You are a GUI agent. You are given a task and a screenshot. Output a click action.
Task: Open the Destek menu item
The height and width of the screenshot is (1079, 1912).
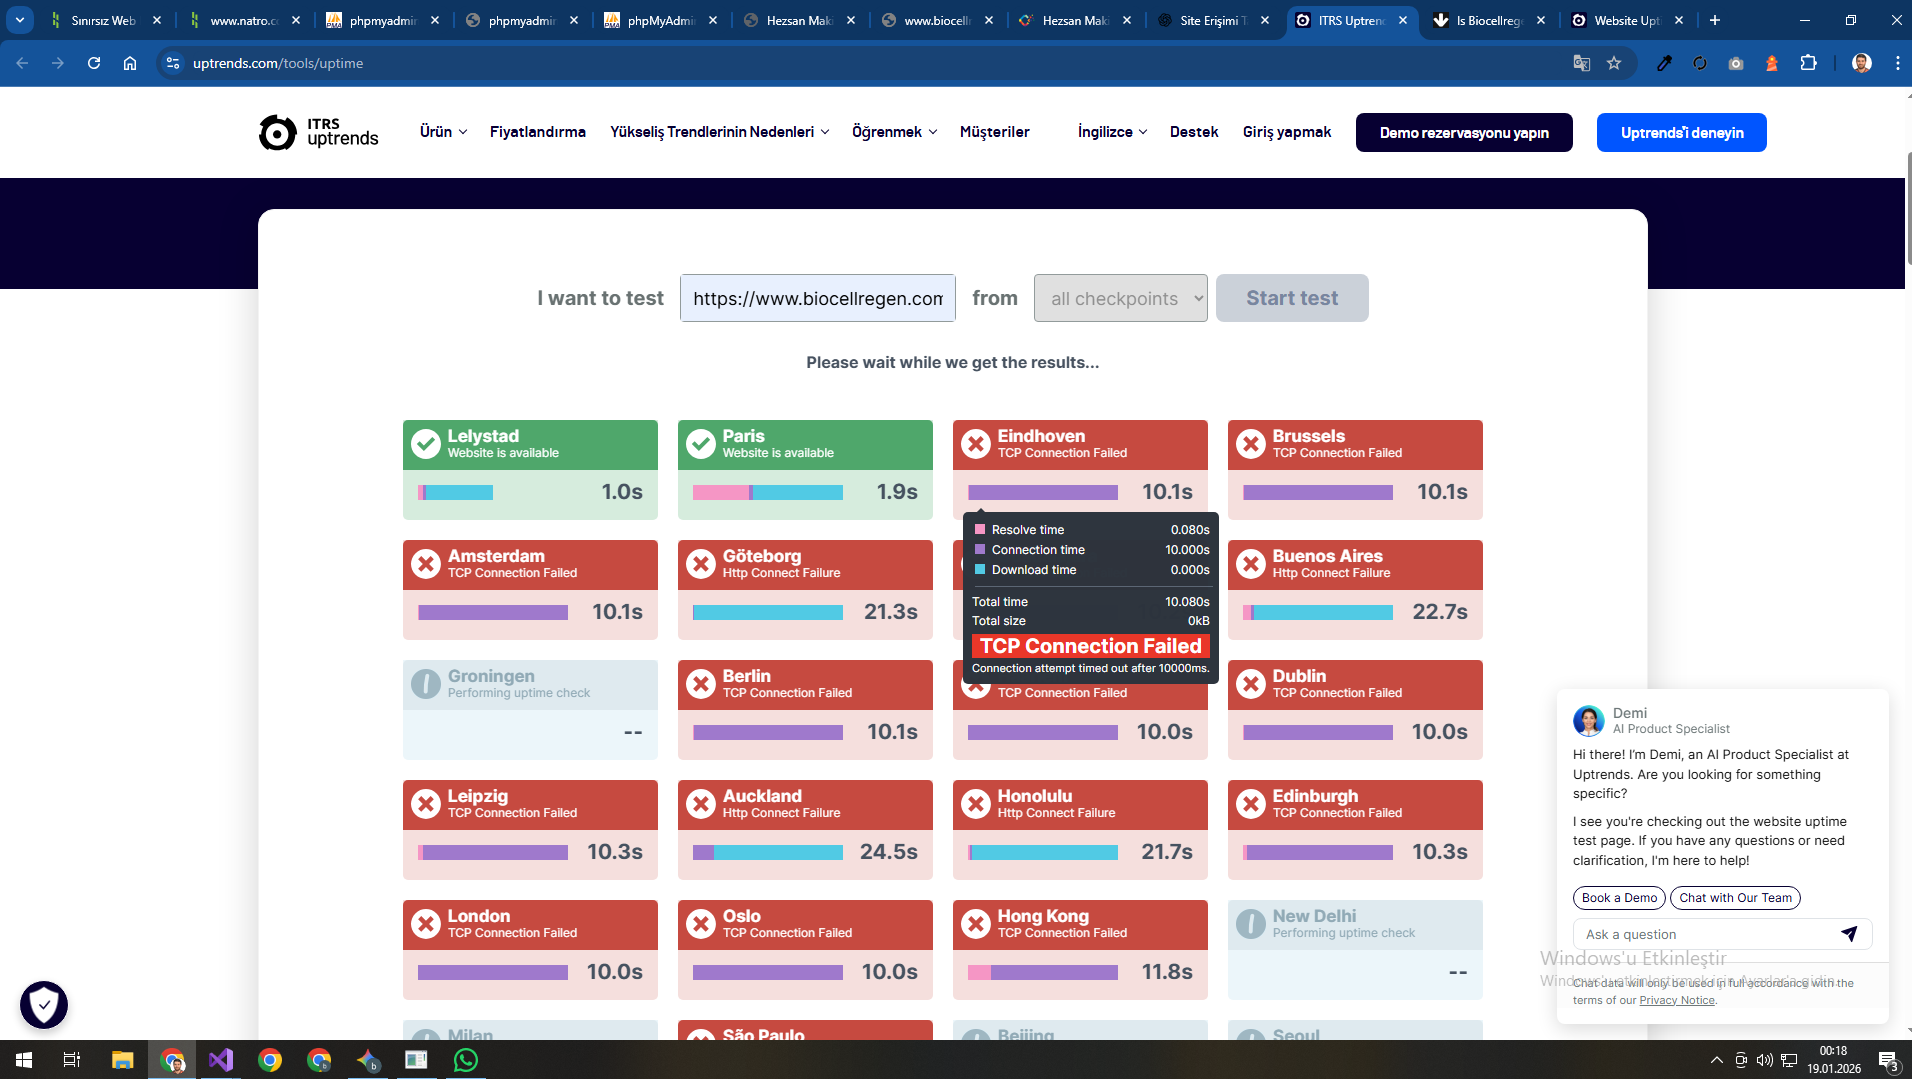pos(1194,132)
